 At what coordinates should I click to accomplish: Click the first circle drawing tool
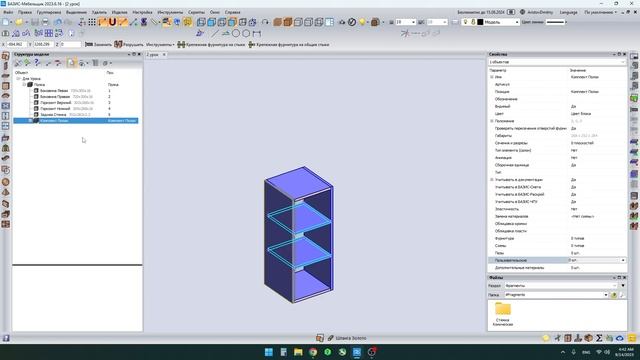click(236, 33)
